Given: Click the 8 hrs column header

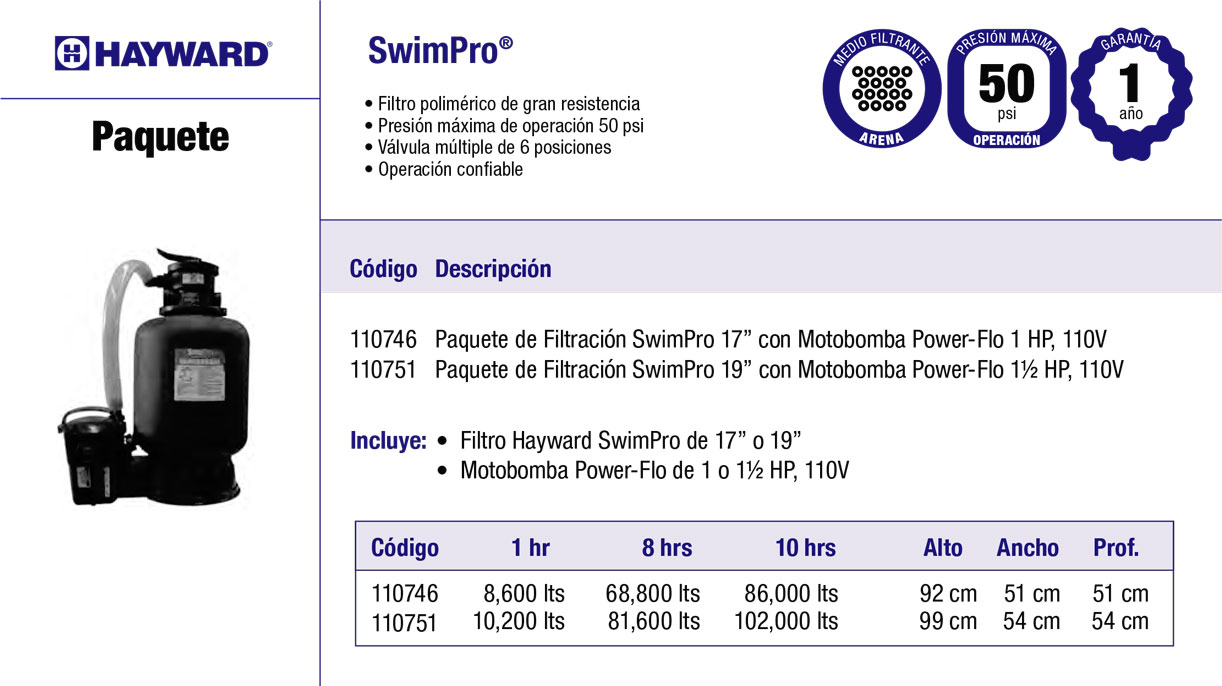Looking at the screenshot, I should [667, 548].
